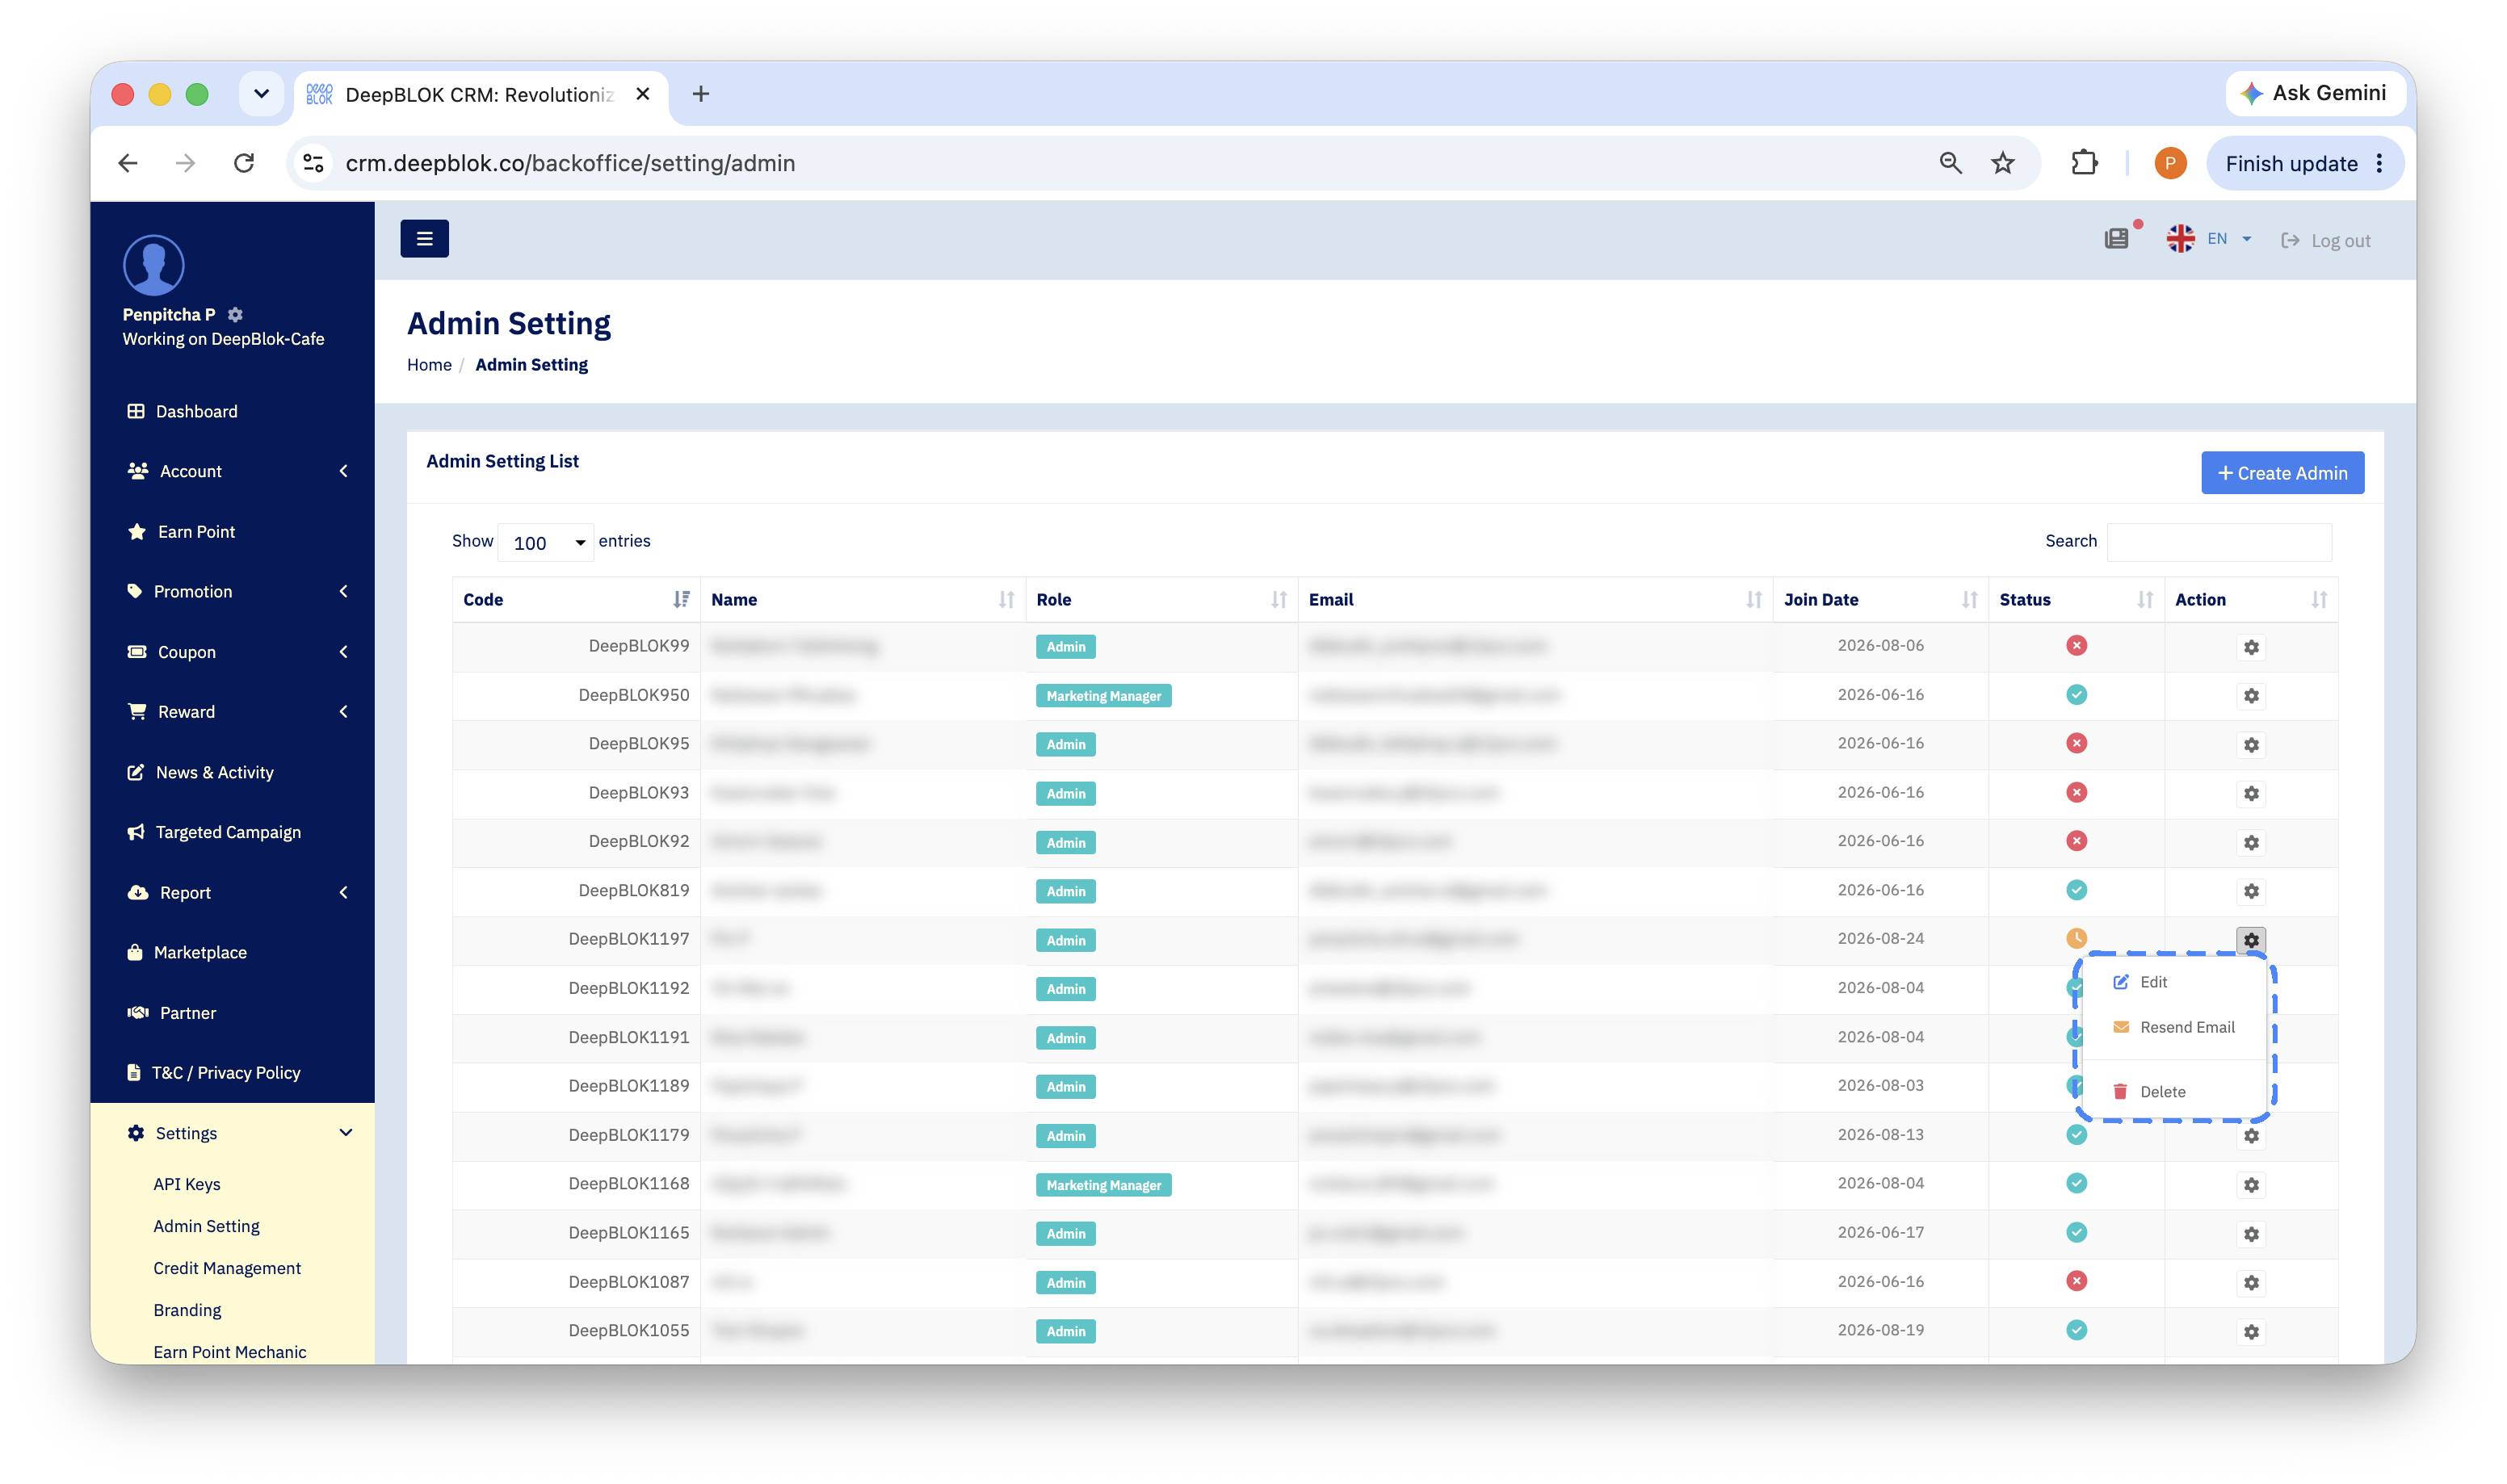The image size is (2507, 1484).
Task: Open action gear for DeepBLOK93
Action: (2250, 794)
